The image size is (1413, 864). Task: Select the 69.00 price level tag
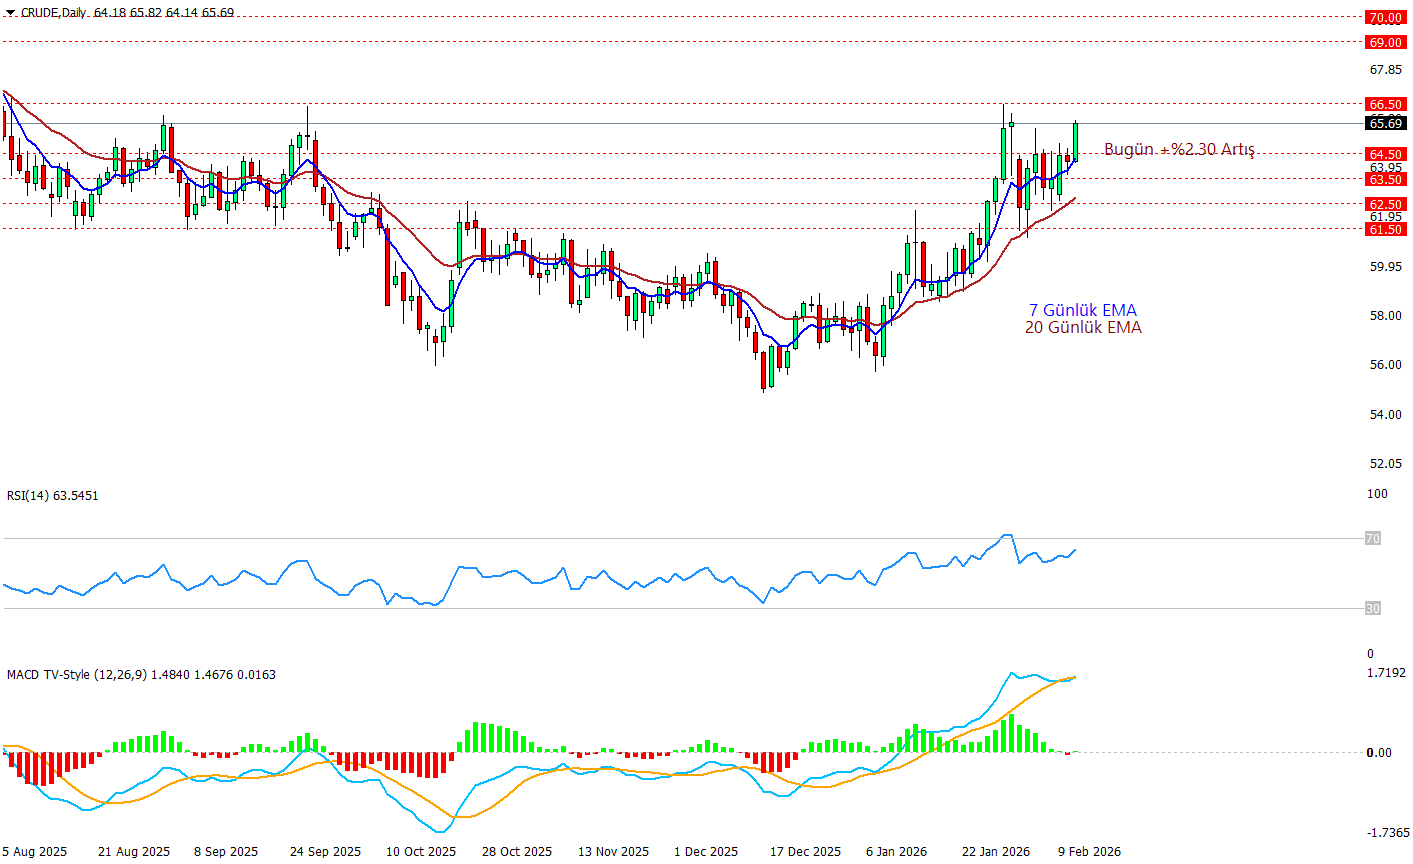[x=1385, y=43]
